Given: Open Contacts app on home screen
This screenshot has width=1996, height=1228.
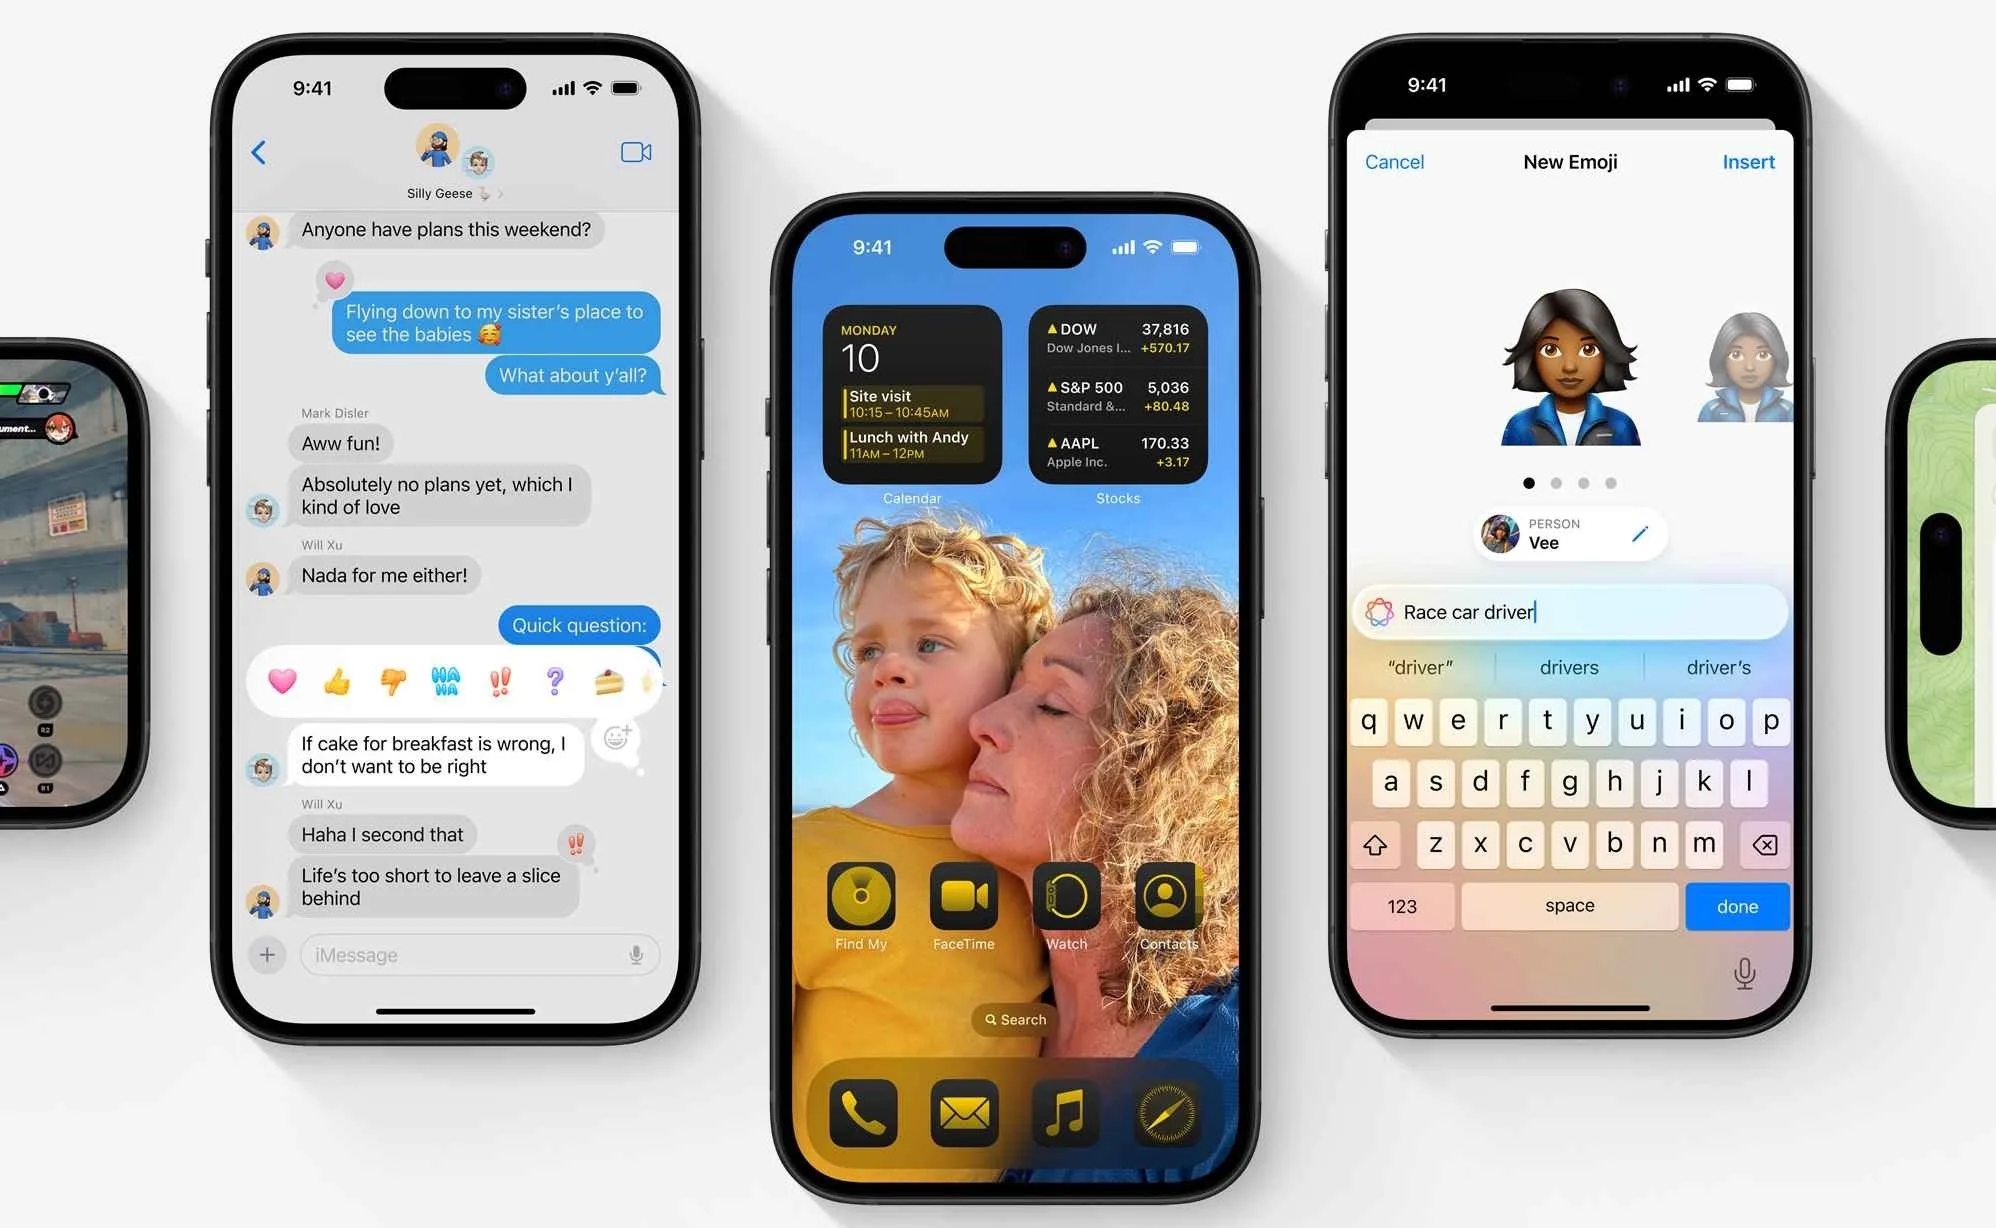Looking at the screenshot, I should tap(1171, 906).
